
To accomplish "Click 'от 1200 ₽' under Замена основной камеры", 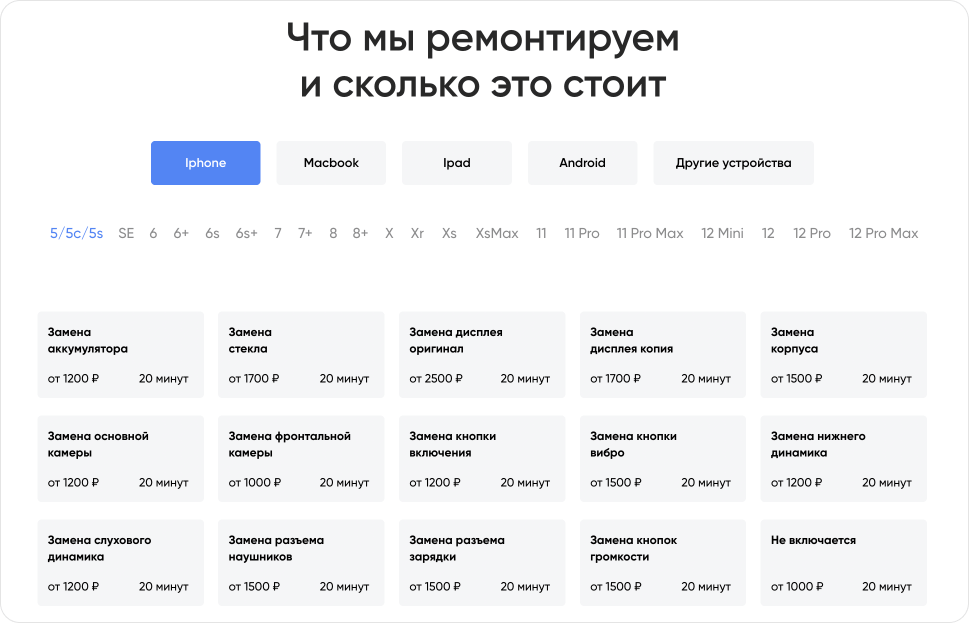I will coord(73,482).
